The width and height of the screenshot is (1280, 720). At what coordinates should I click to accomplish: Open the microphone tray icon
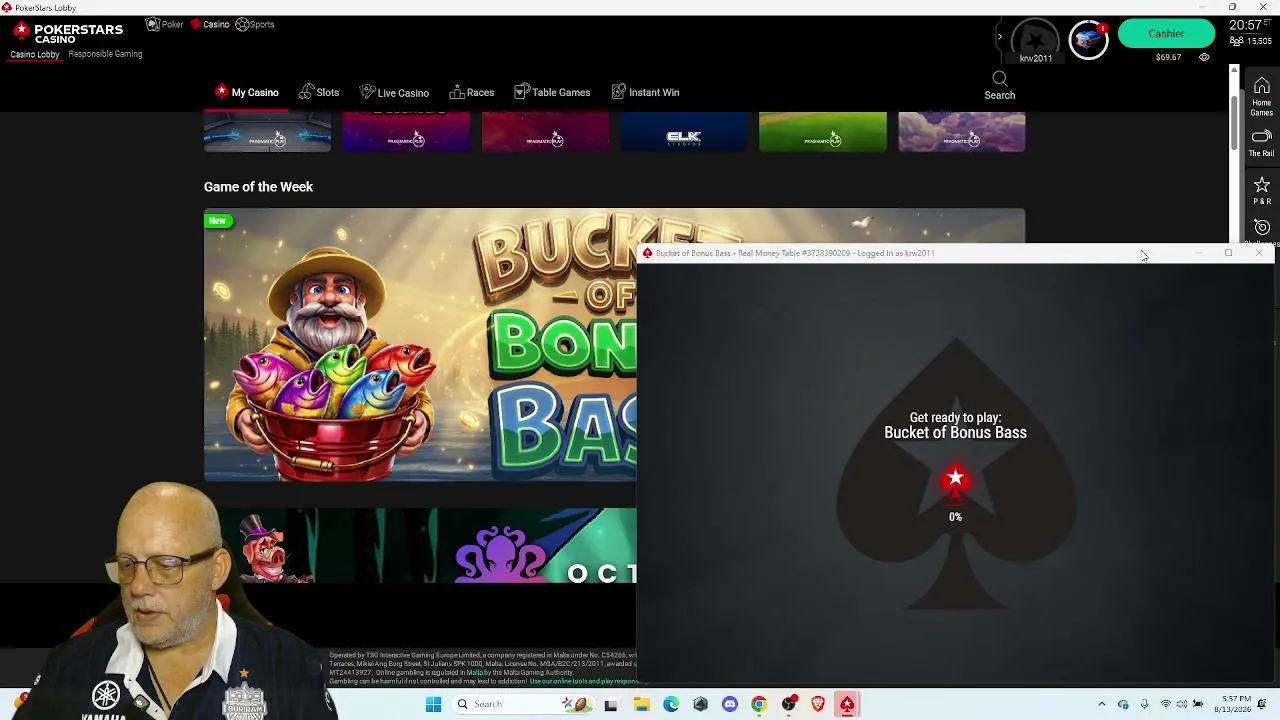pos(1144,704)
